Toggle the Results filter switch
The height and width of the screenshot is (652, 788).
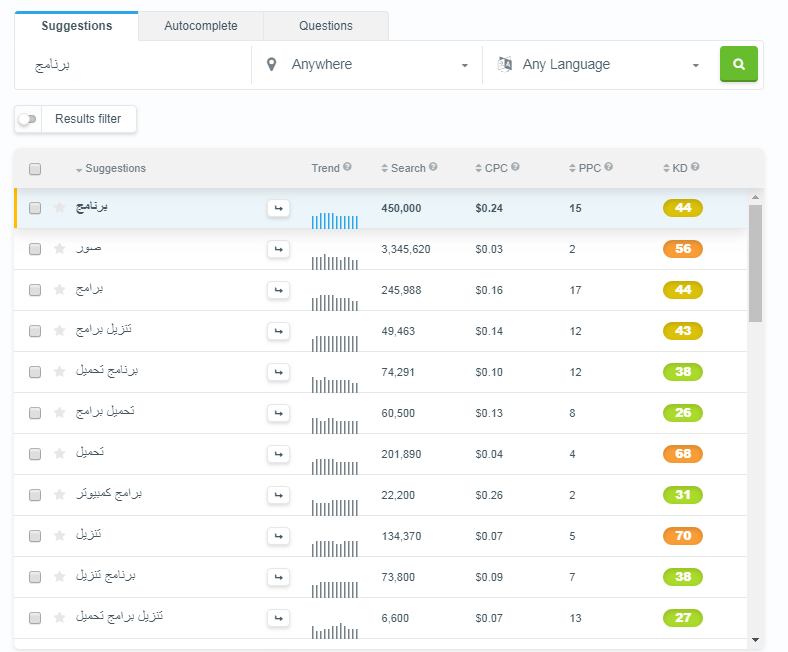pyautogui.click(x=28, y=119)
